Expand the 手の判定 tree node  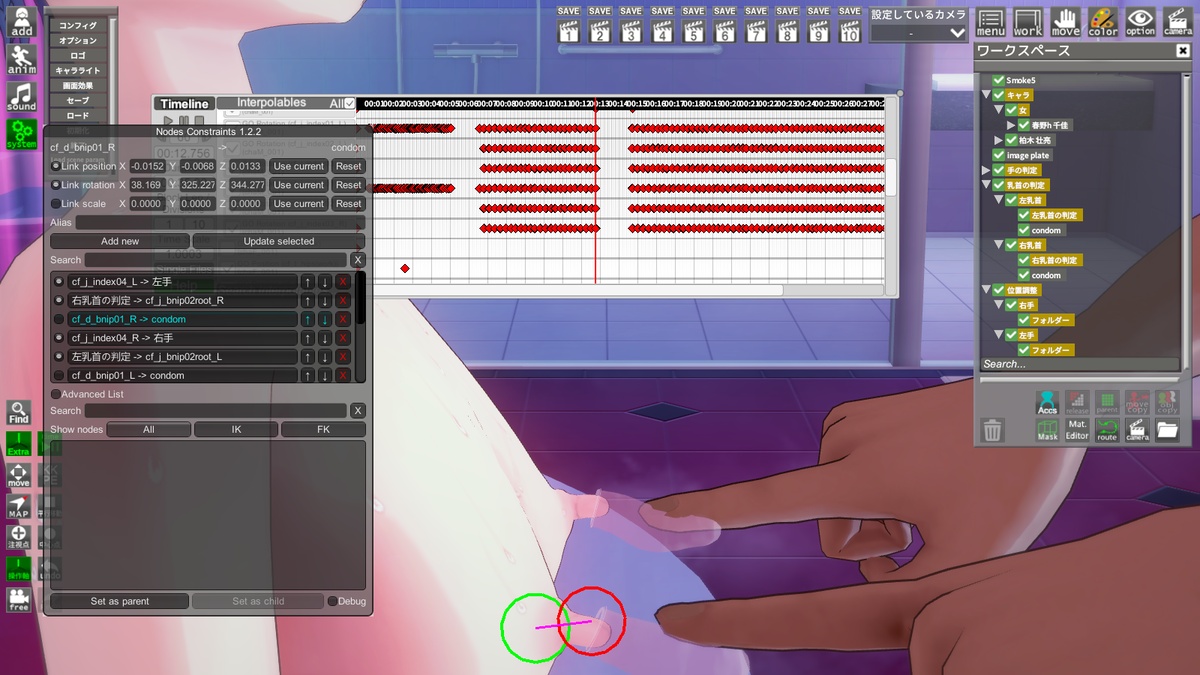click(987, 170)
